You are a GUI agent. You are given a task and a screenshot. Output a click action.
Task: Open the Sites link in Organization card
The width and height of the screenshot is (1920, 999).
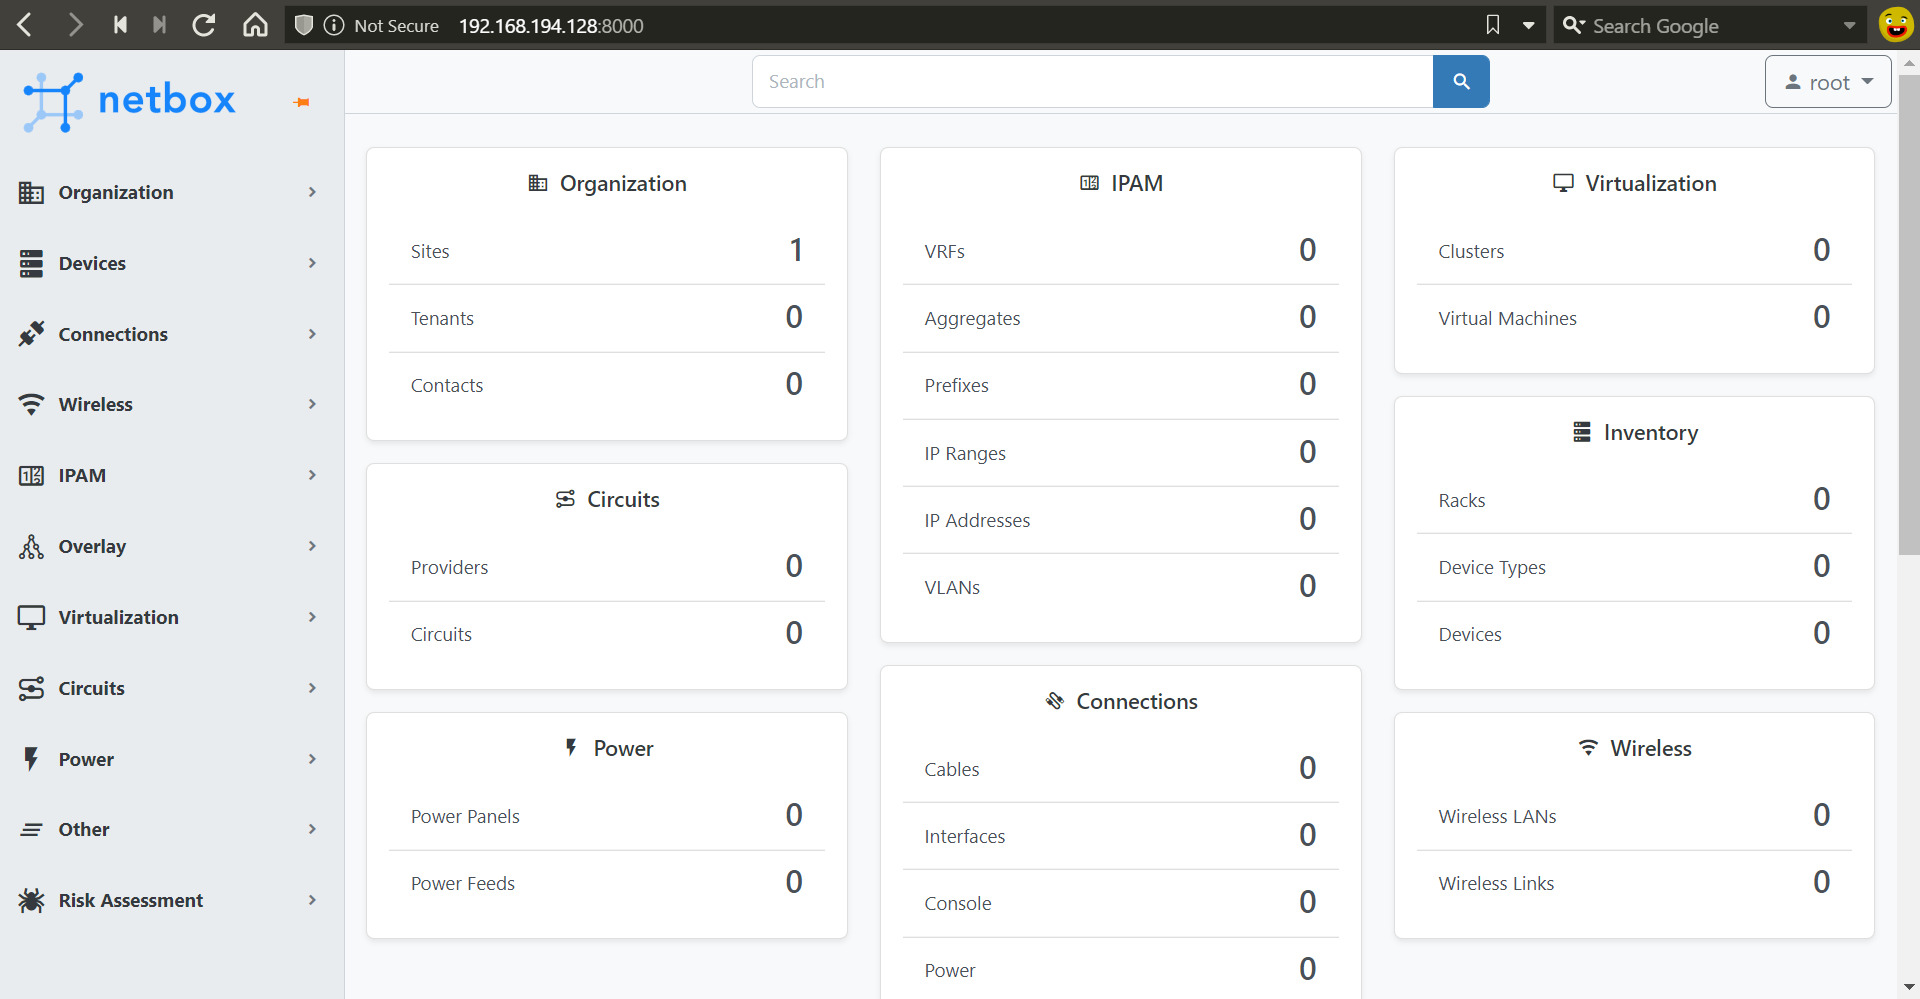[x=430, y=252]
